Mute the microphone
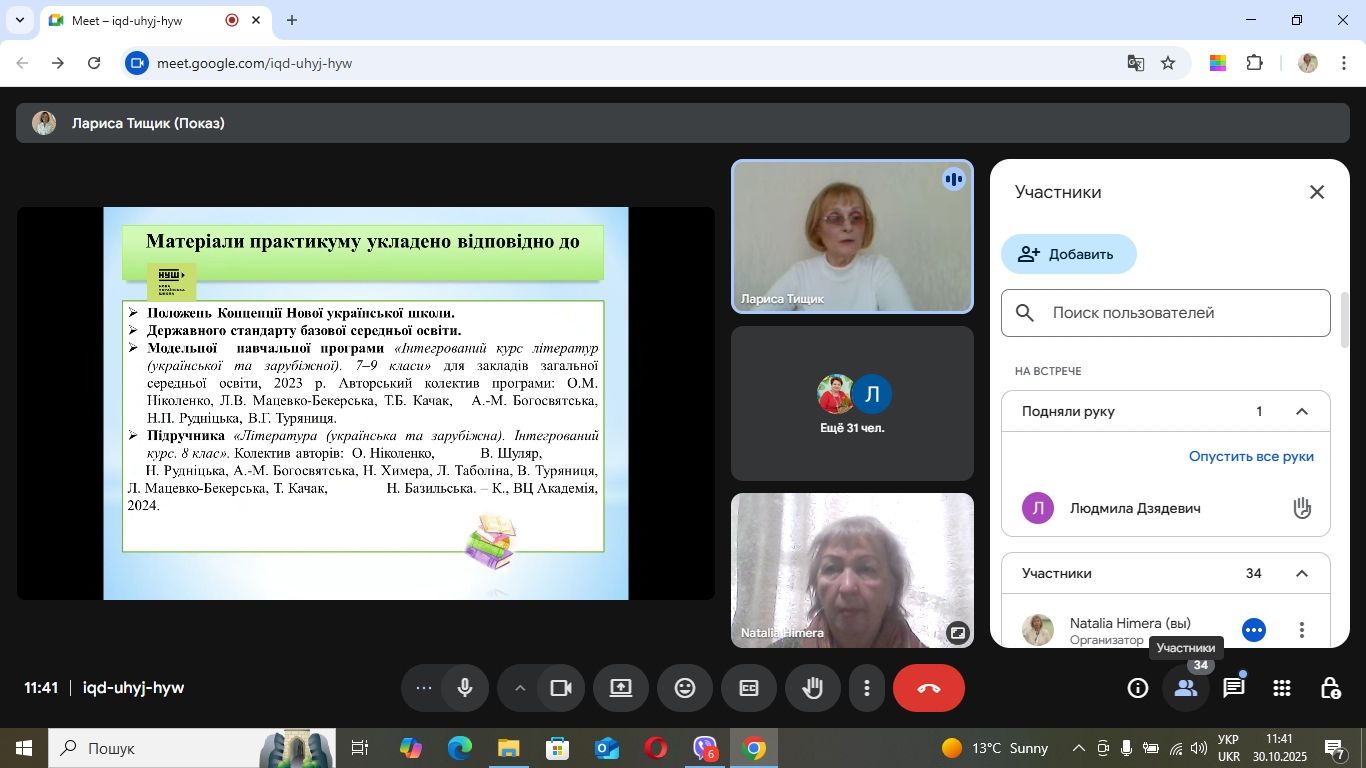1366x768 pixels. 465,688
